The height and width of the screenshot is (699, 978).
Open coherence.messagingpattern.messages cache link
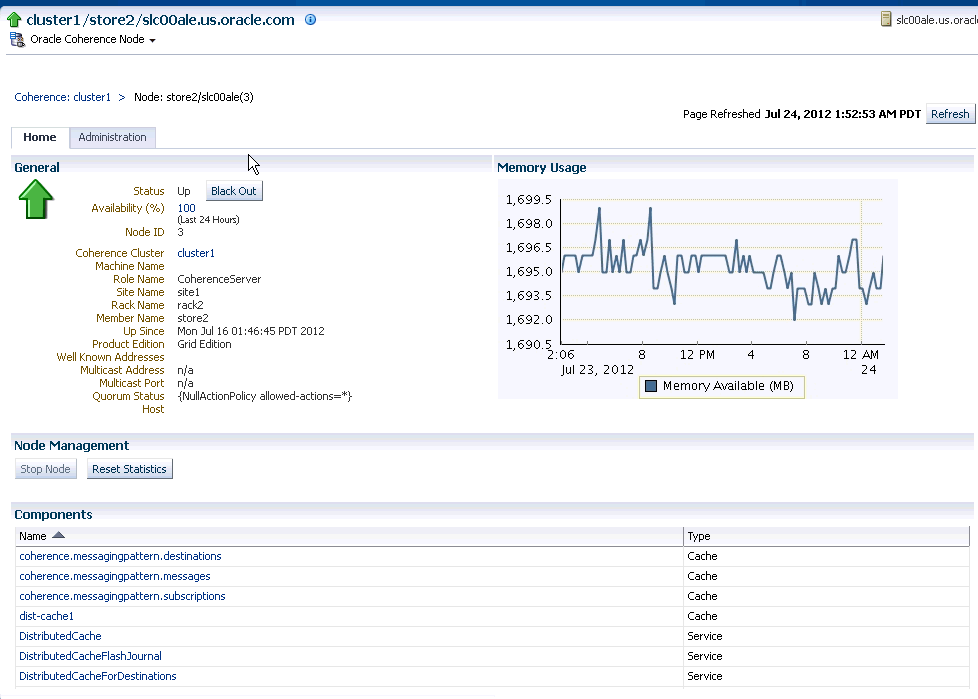pos(115,576)
